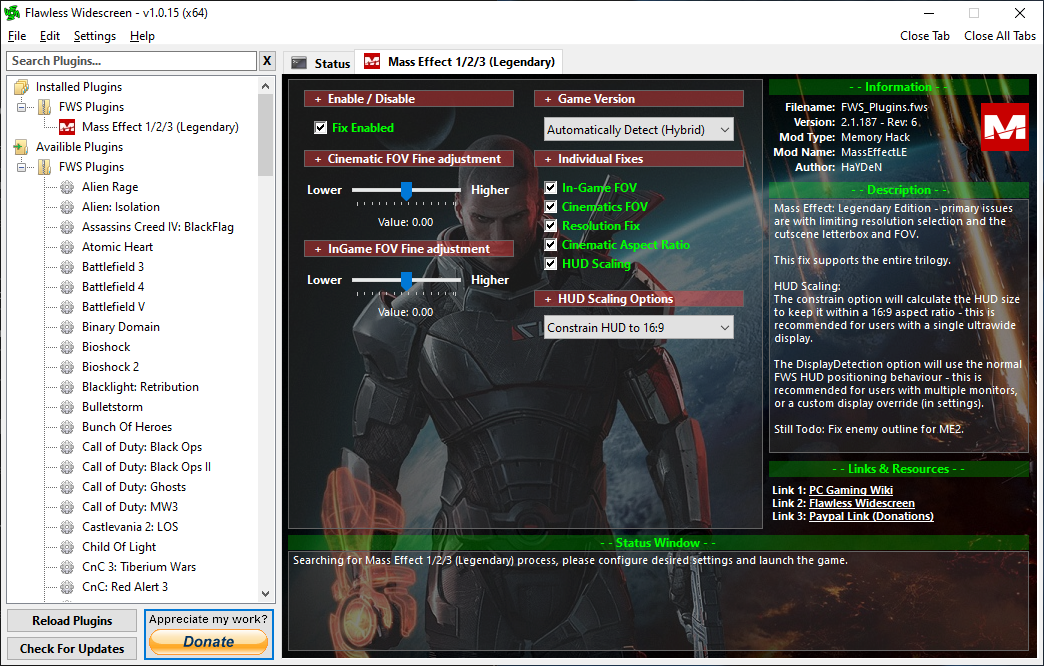Click the gear icon beside Binary Domain
This screenshot has height=666, width=1044.
pos(67,327)
